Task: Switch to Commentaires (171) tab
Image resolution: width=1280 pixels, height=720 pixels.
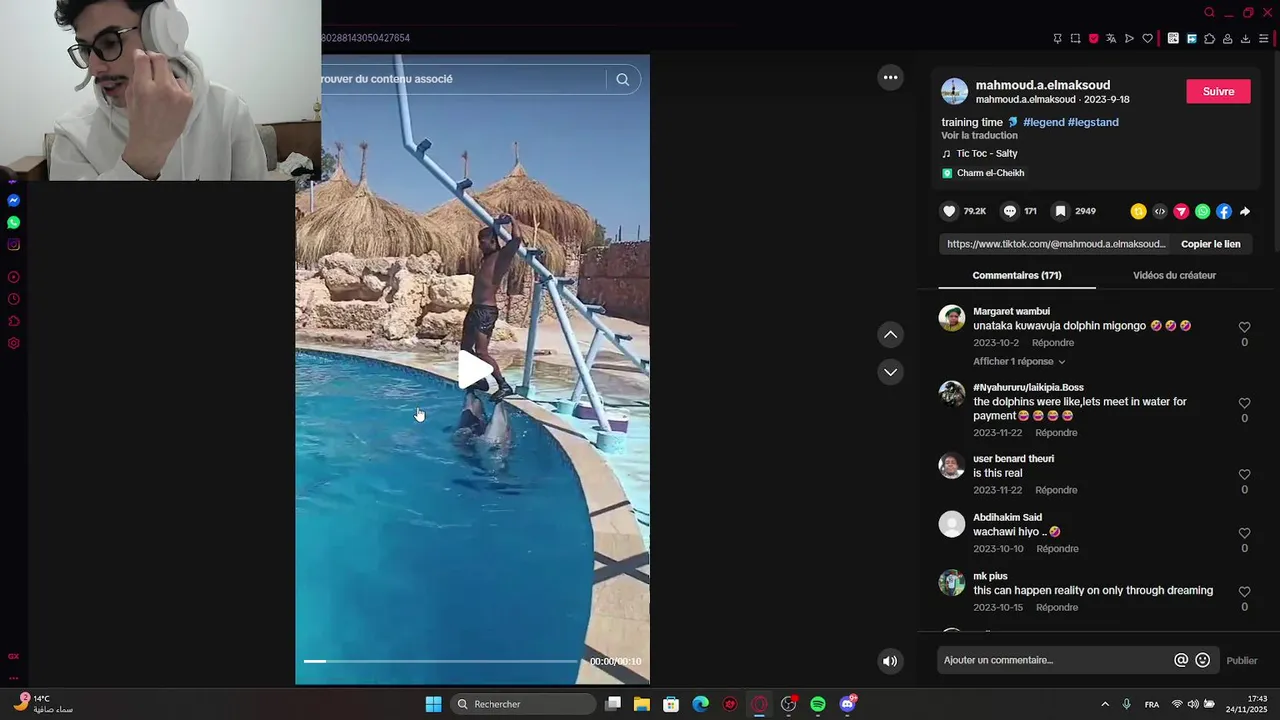Action: click(x=1017, y=275)
